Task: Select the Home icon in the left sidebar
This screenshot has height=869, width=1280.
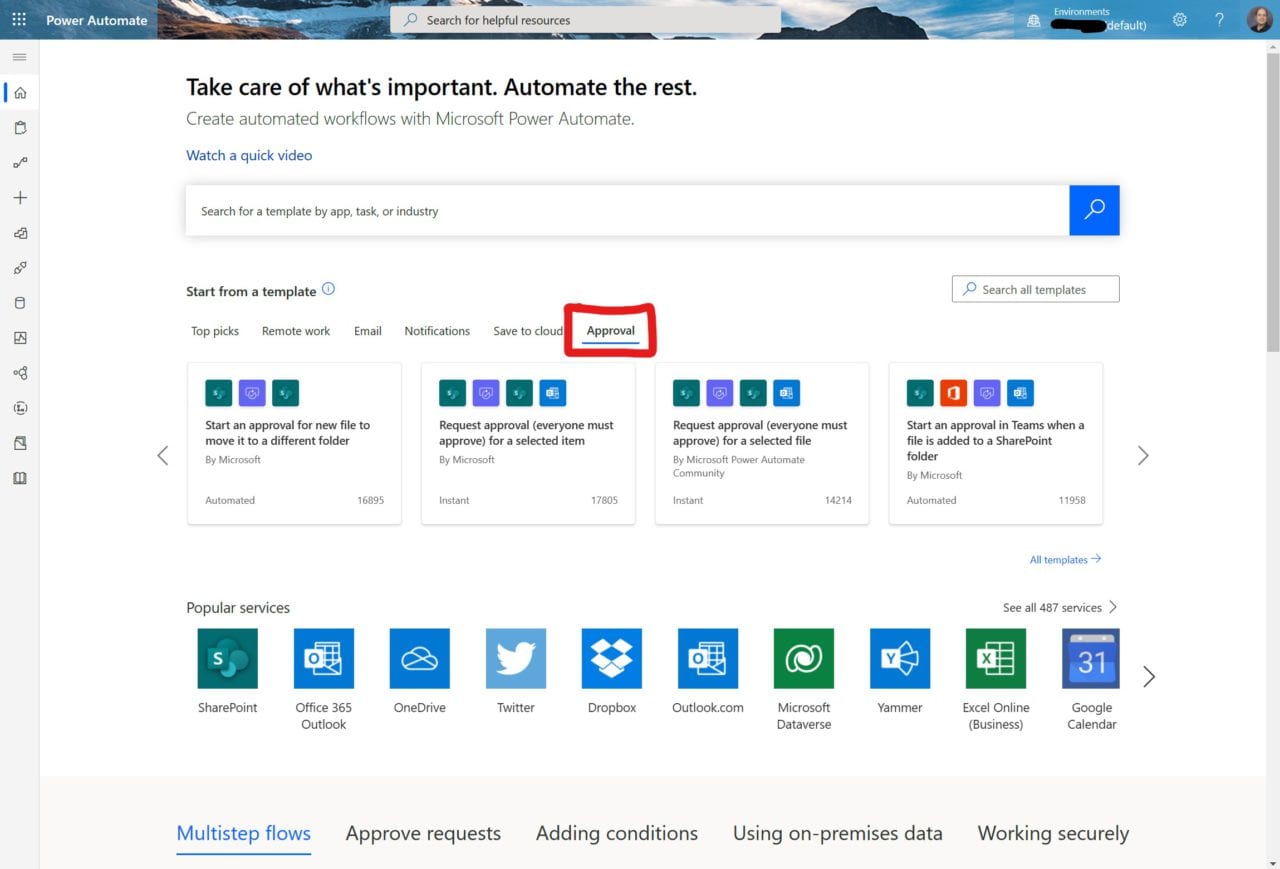Action: [x=18, y=92]
